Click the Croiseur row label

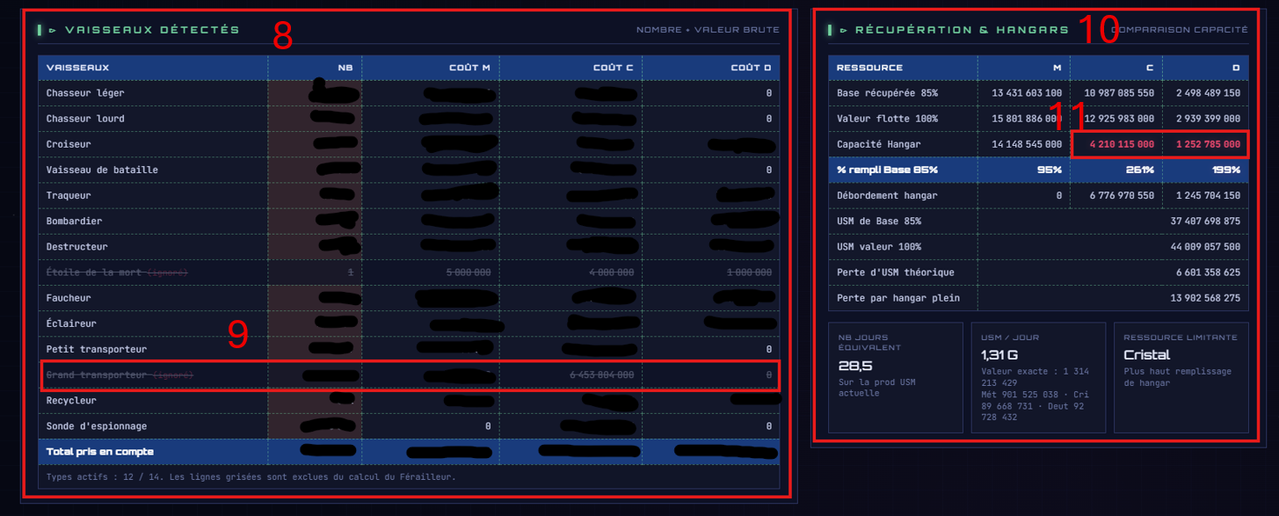click(69, 144)
